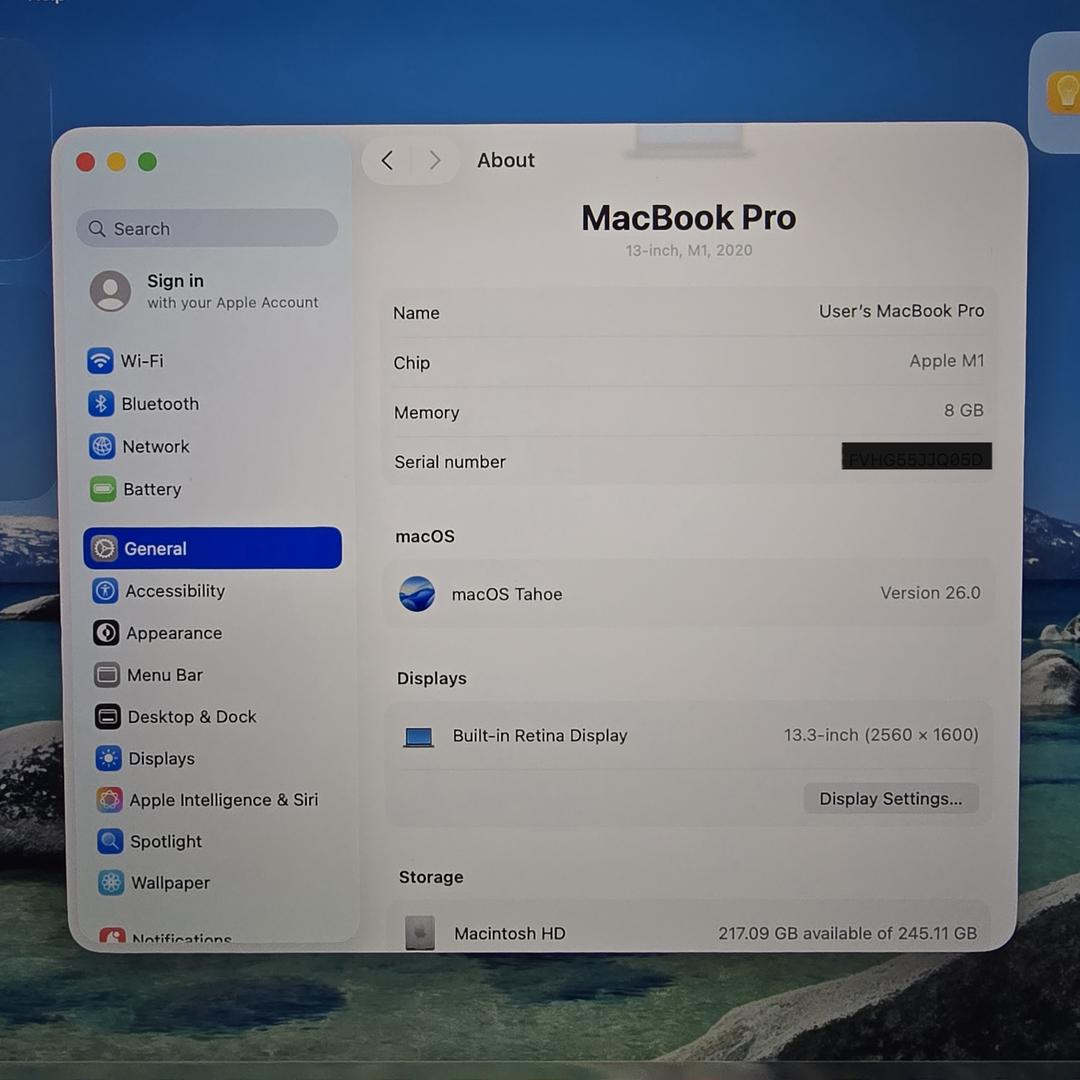1080x1080 pixels.
Task: Click the Menu Bar icon
Action: (x=107, y=675)
